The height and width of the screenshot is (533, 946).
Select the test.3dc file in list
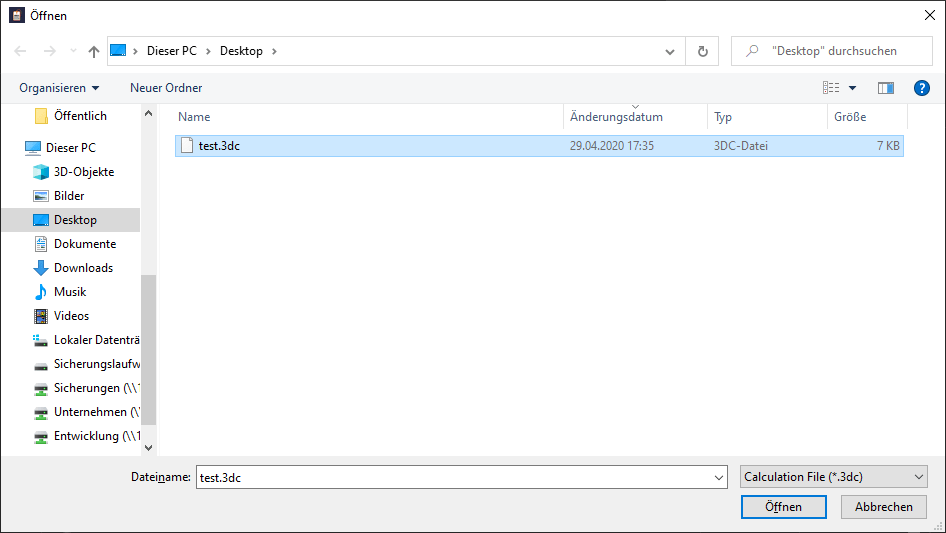click(539, 146)
